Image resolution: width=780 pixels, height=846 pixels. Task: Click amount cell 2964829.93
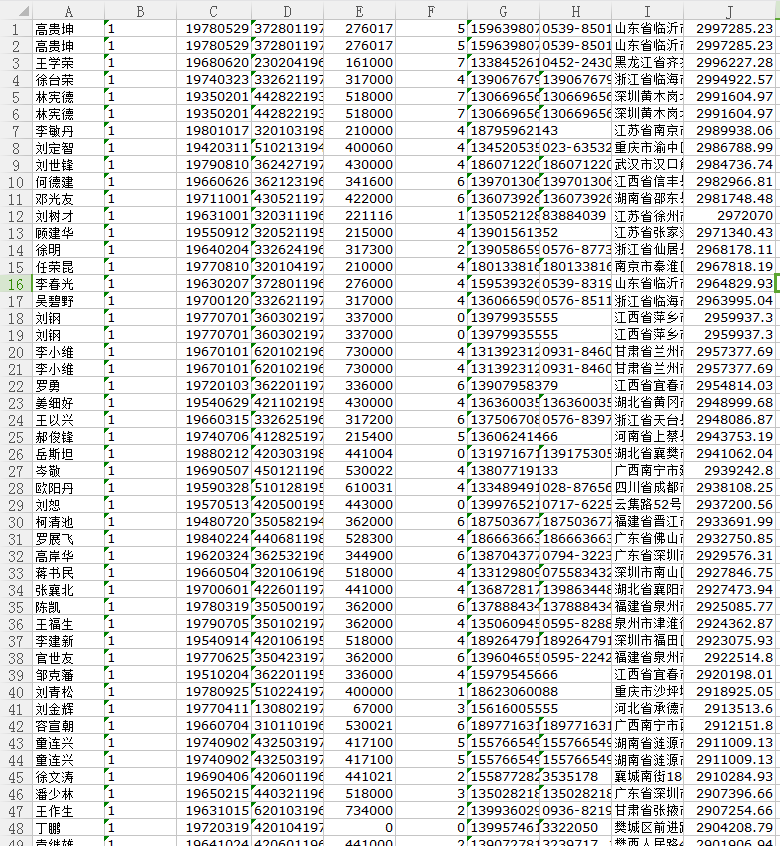click(729, 284)
